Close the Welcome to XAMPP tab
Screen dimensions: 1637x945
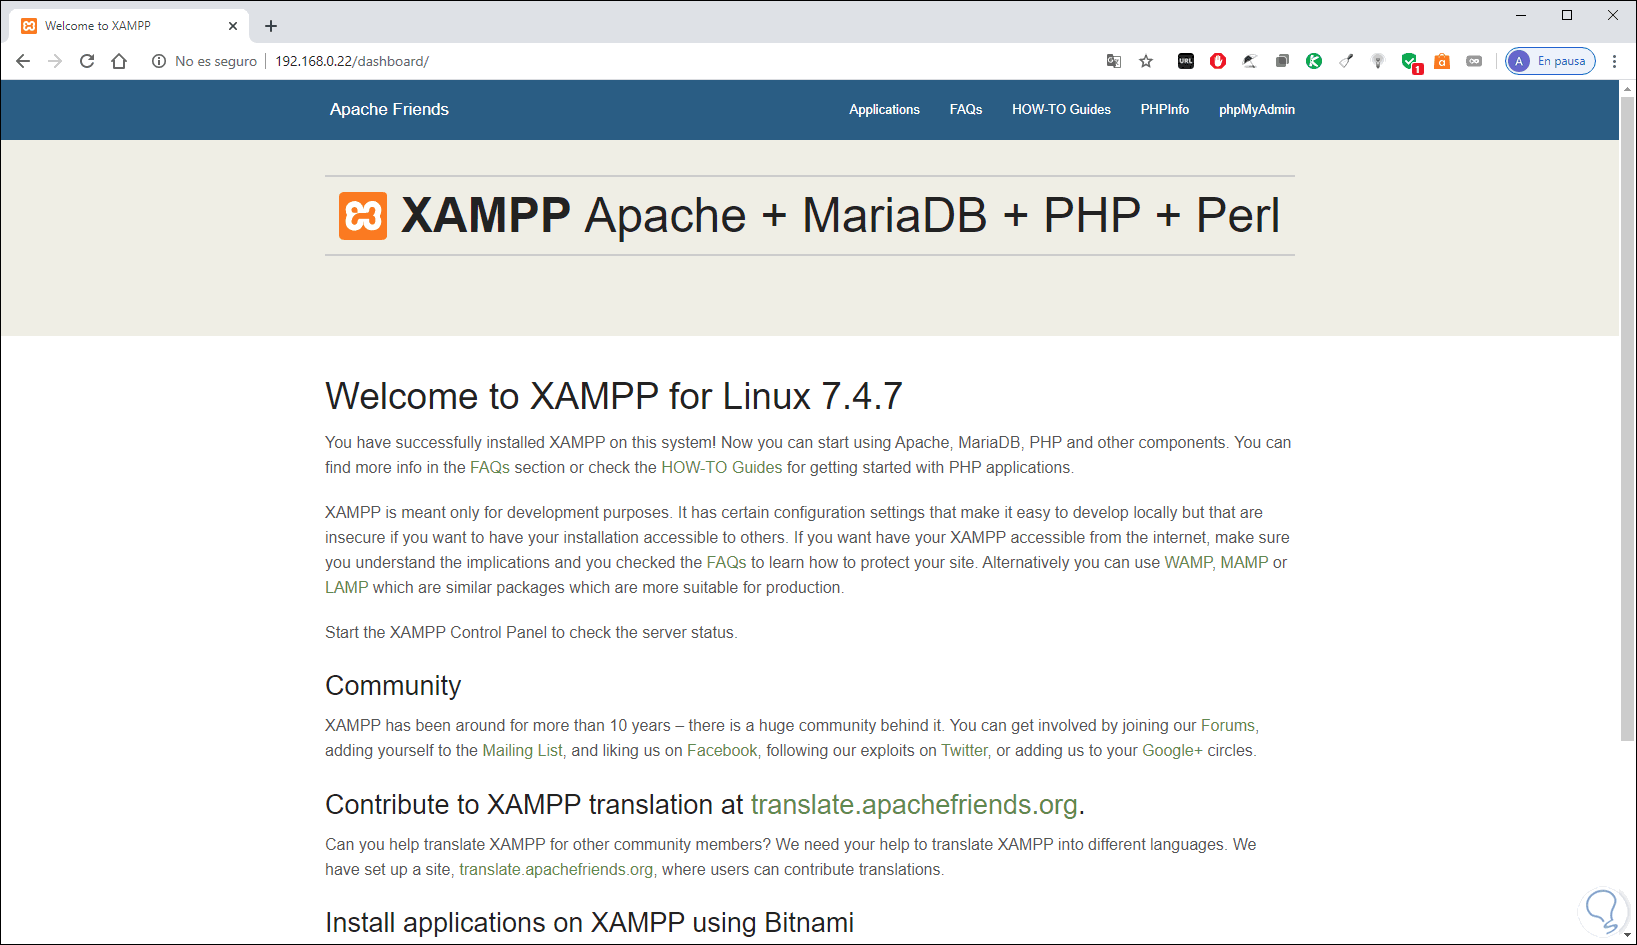233,26
